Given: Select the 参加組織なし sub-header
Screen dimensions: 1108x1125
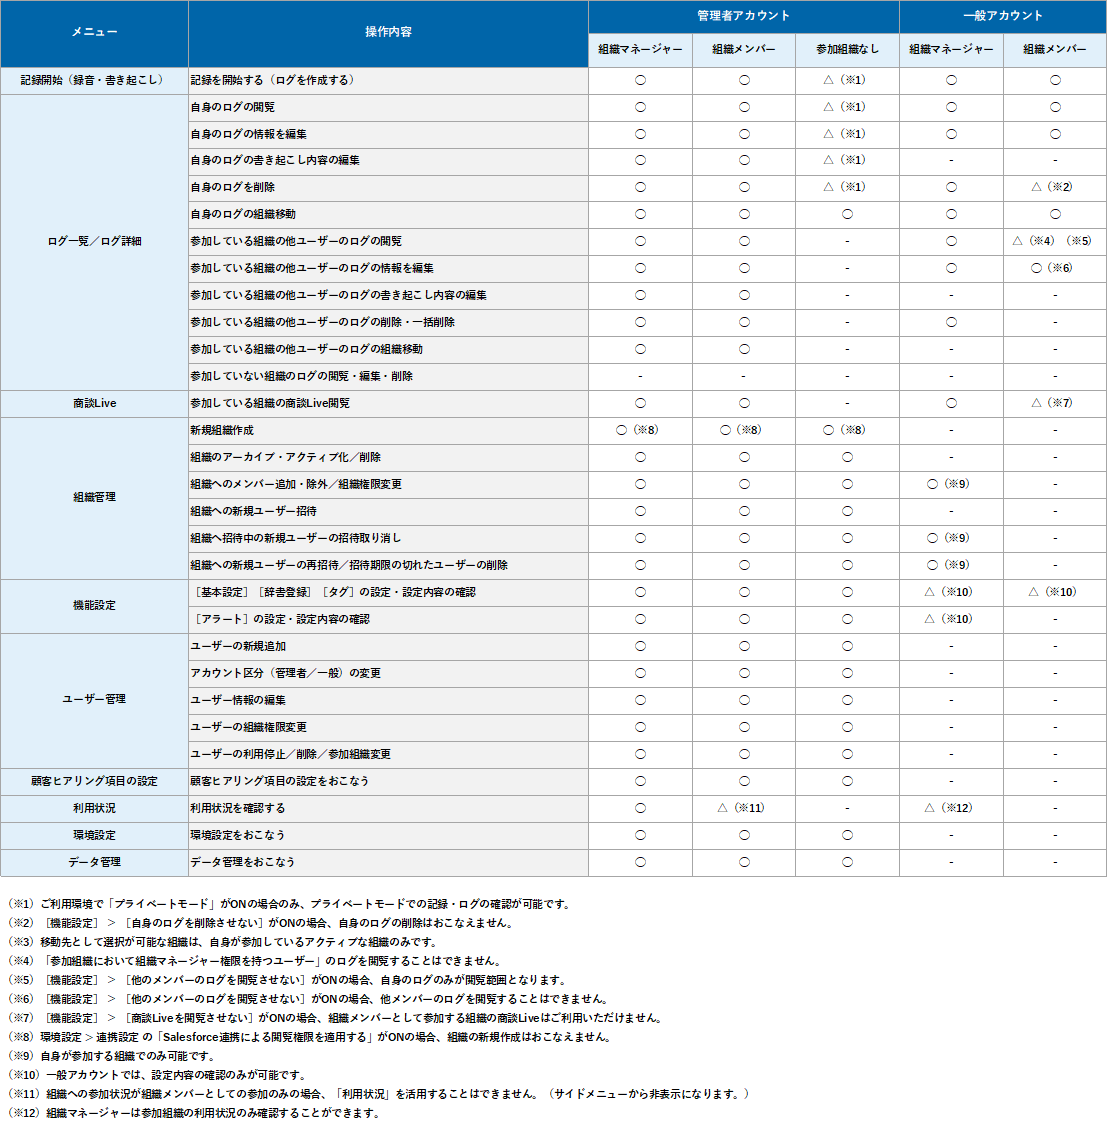Looking at the screenshot, I should coord(847,50).
